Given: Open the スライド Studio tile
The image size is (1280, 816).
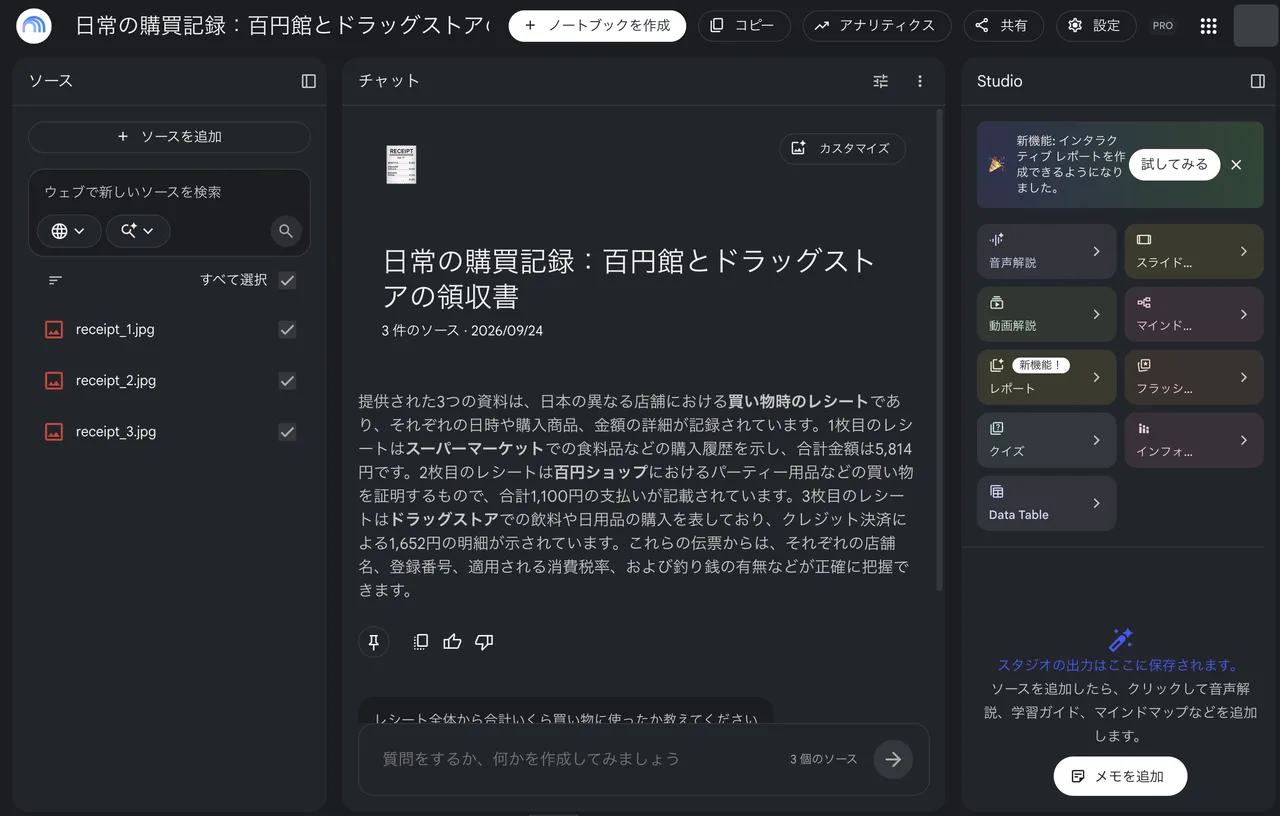Looking at the screenshot, I should tap(1194, 251).
